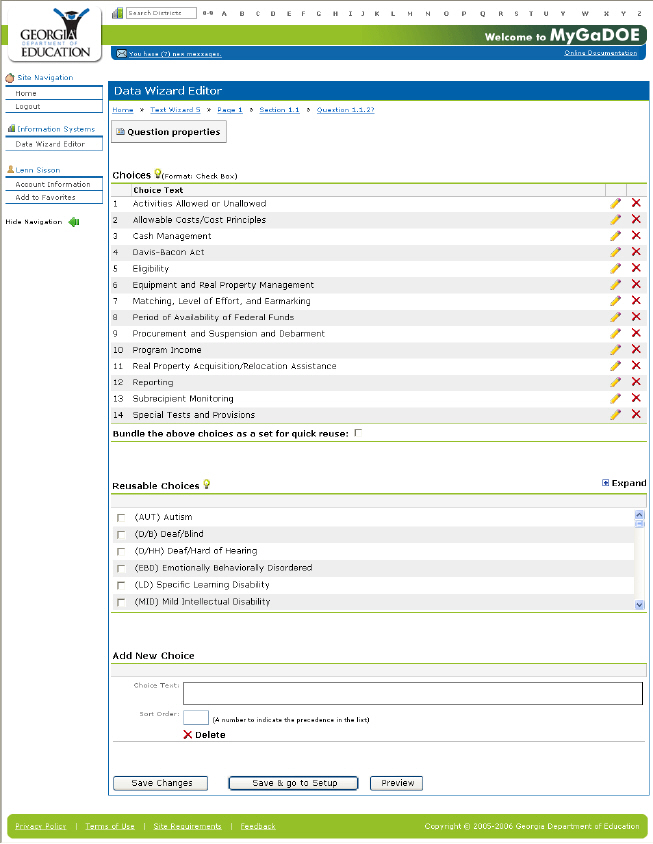Check the bundle choices for reuse box
653x844 pixels.
coord(358,433)
